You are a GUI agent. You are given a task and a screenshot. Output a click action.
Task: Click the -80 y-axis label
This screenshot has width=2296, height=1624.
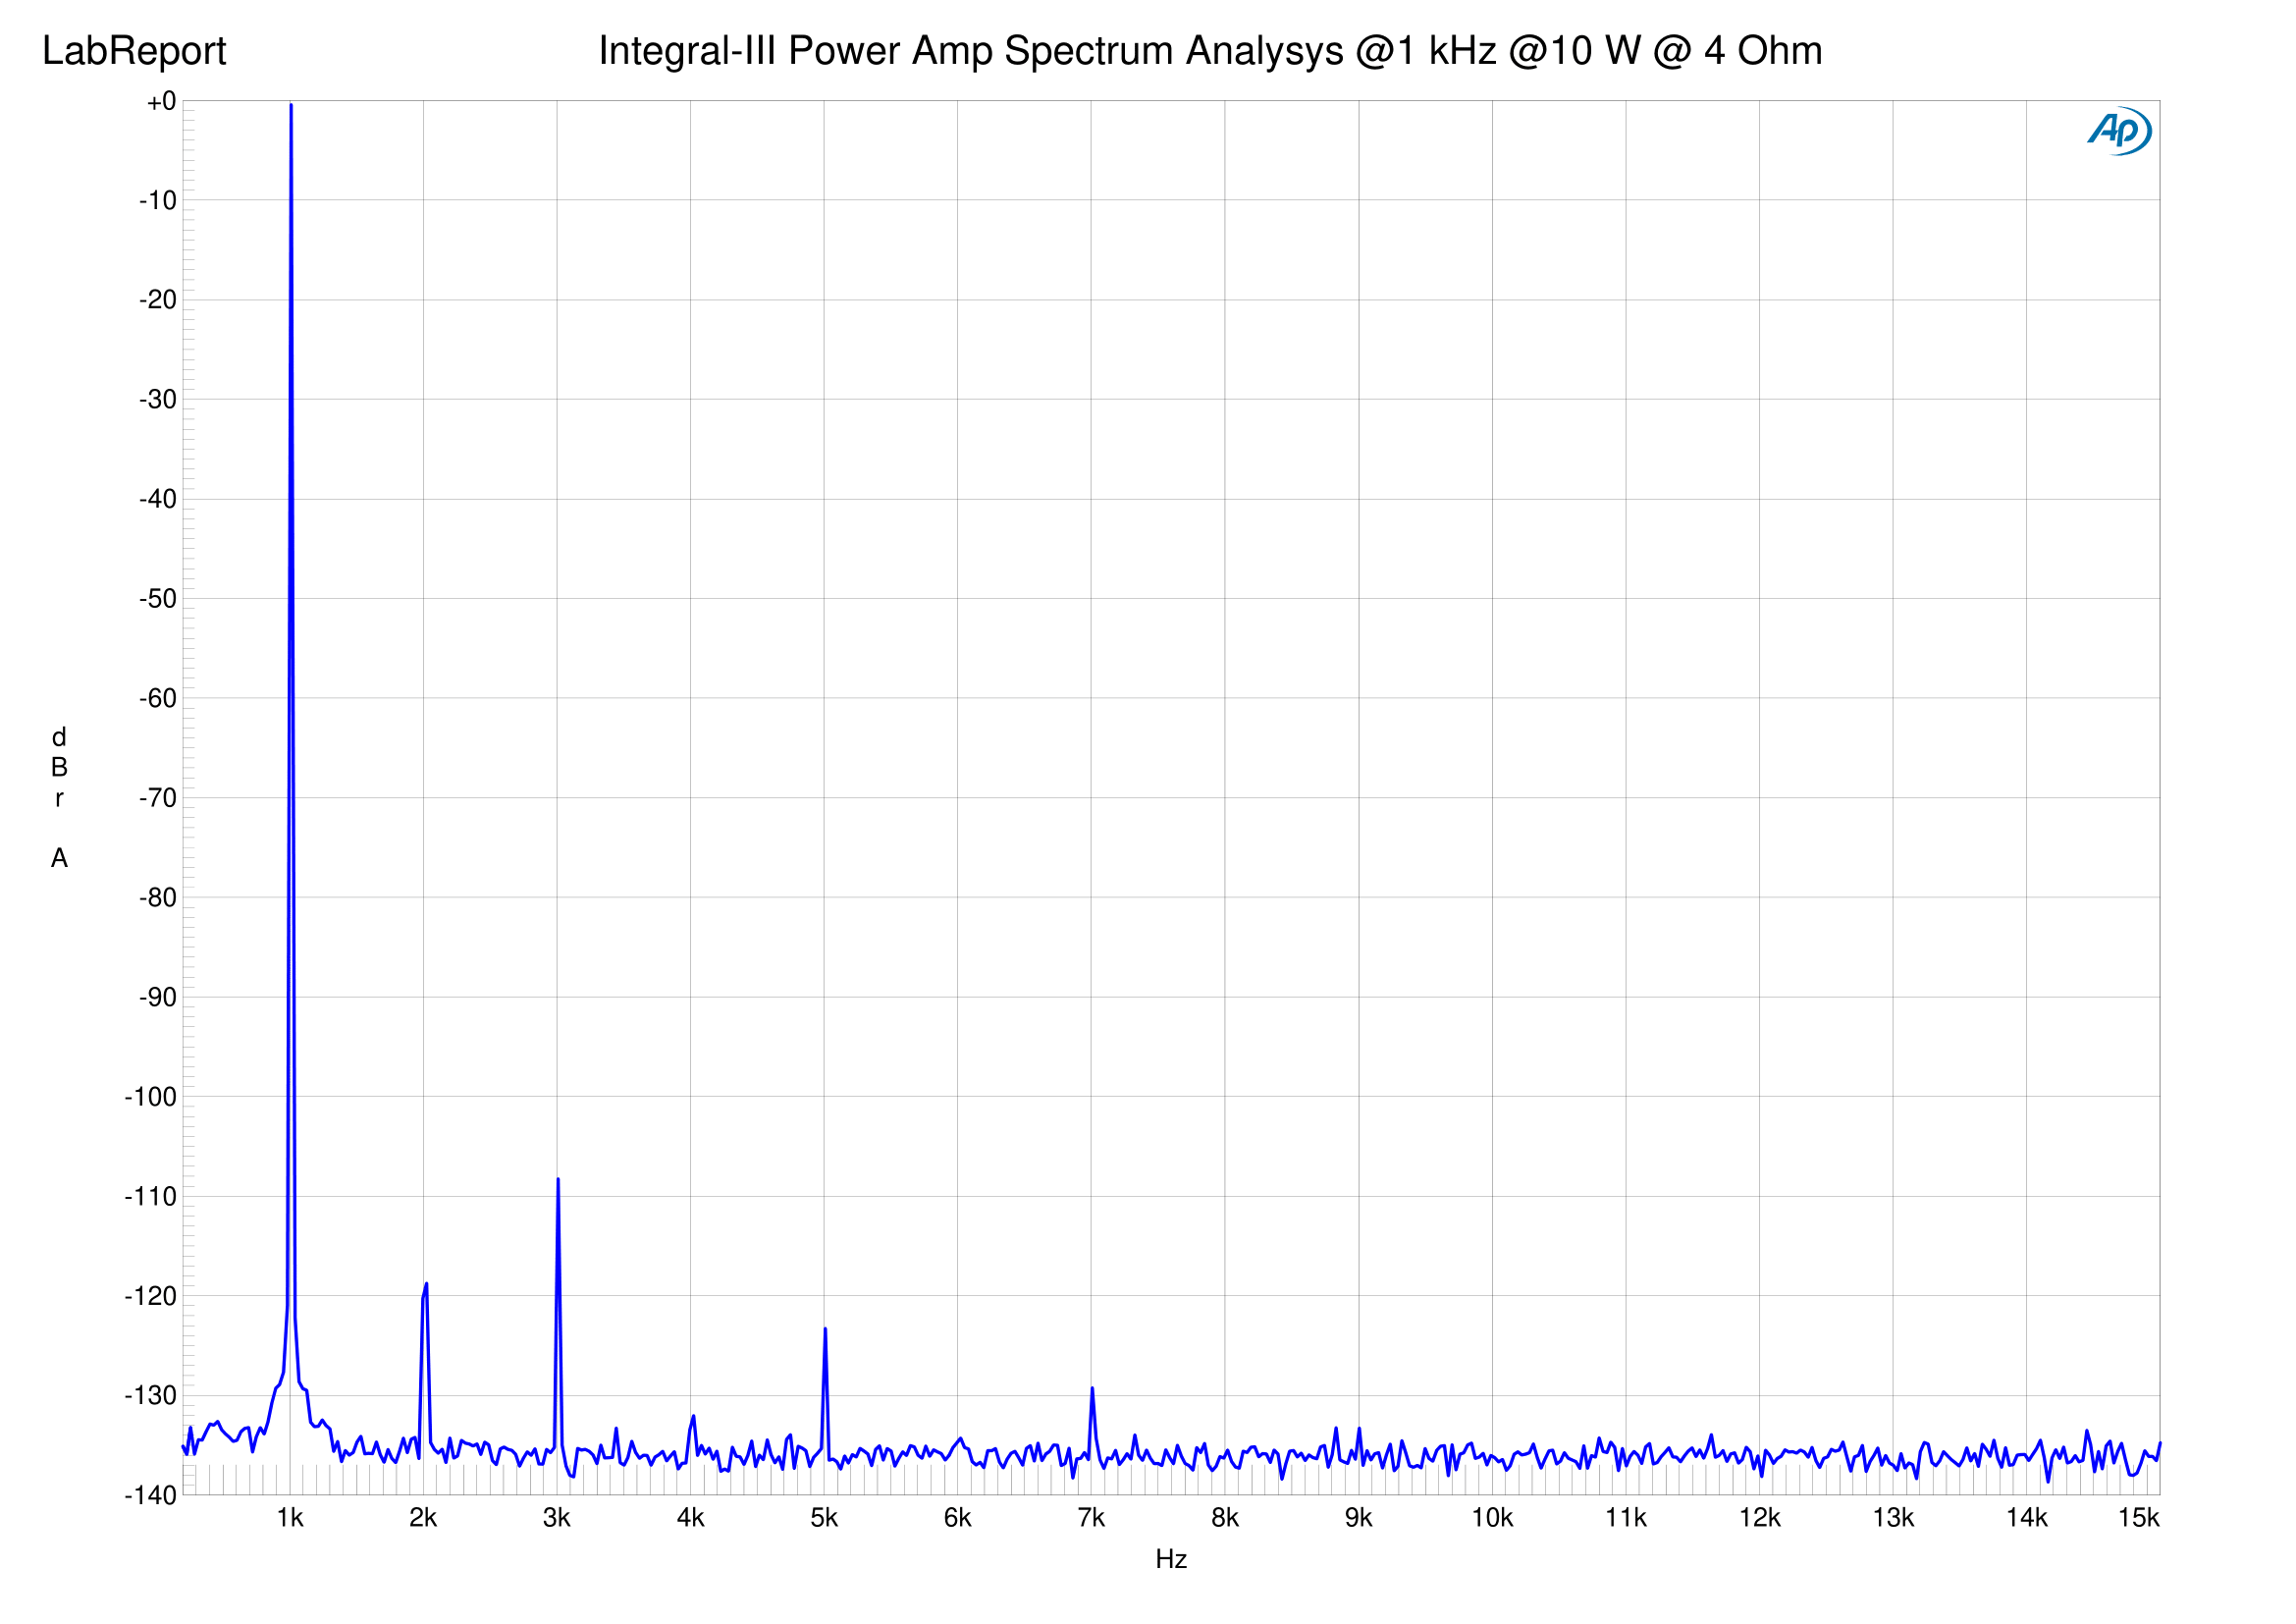(x=158, y=897)
